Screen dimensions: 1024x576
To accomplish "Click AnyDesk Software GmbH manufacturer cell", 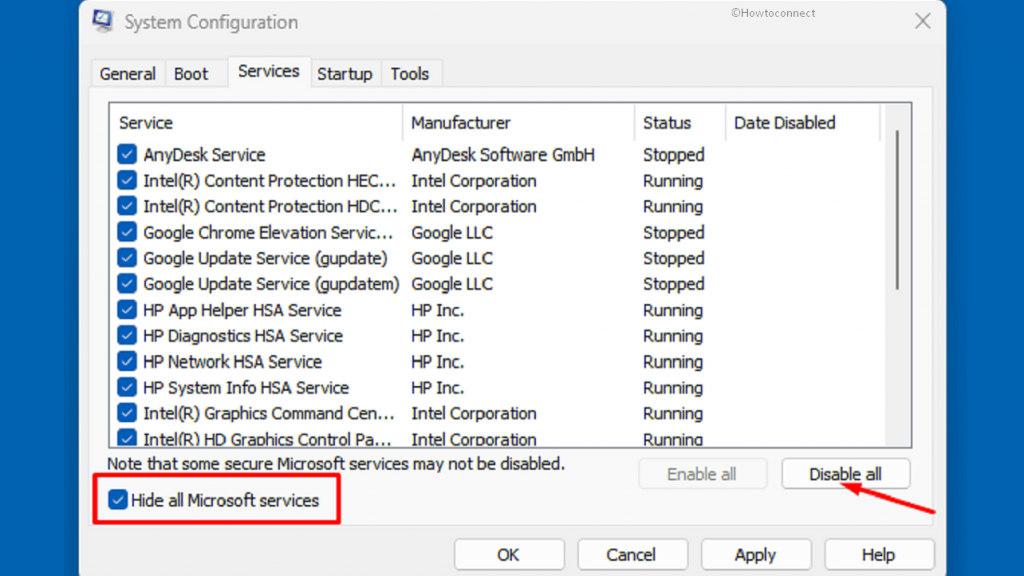I will click(x=503, y=155).
